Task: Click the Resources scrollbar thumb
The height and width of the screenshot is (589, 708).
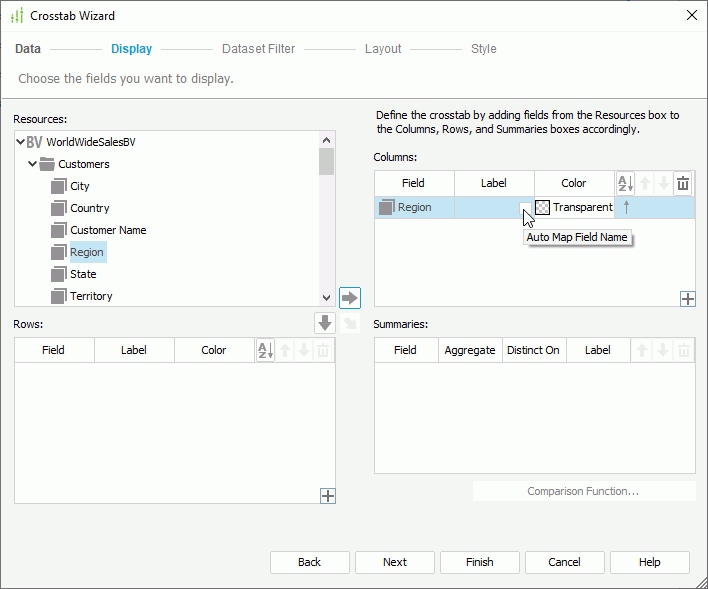Action: point(326,161)
